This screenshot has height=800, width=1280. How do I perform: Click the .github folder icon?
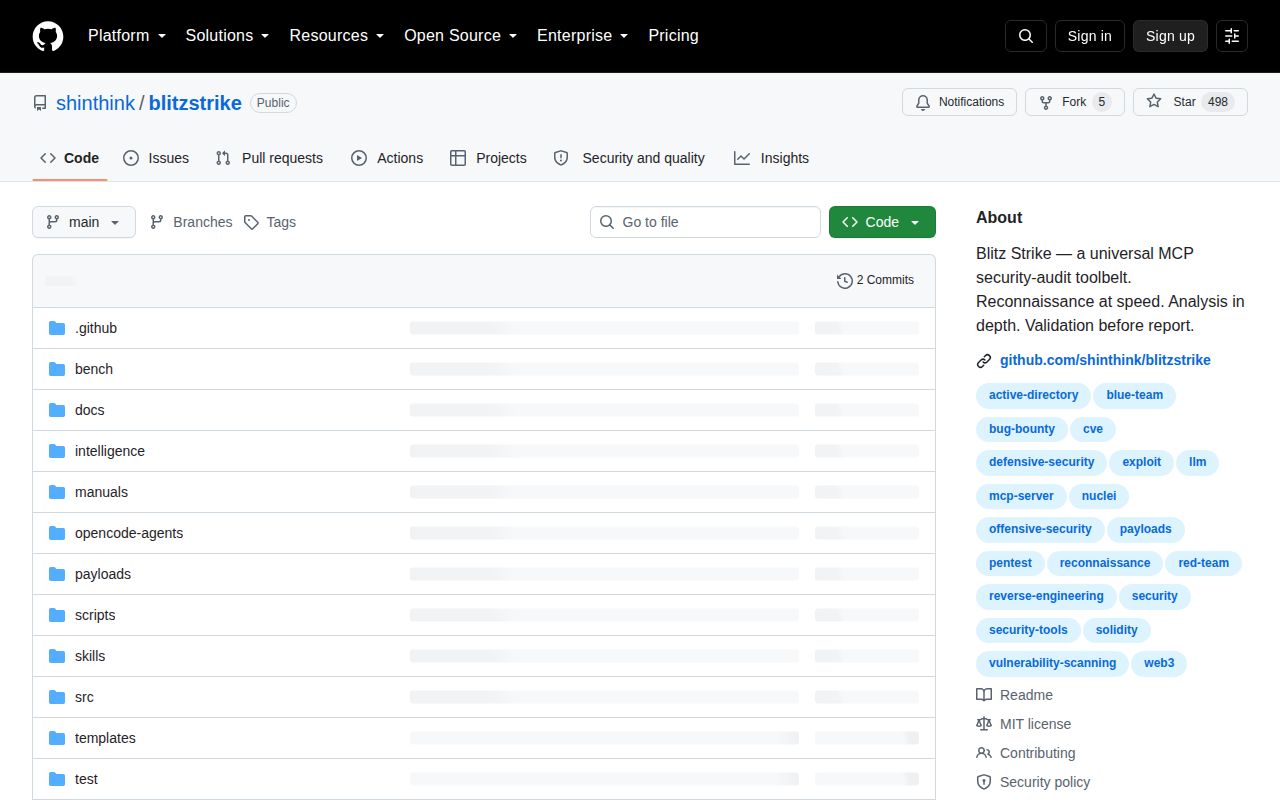[57, 328]
